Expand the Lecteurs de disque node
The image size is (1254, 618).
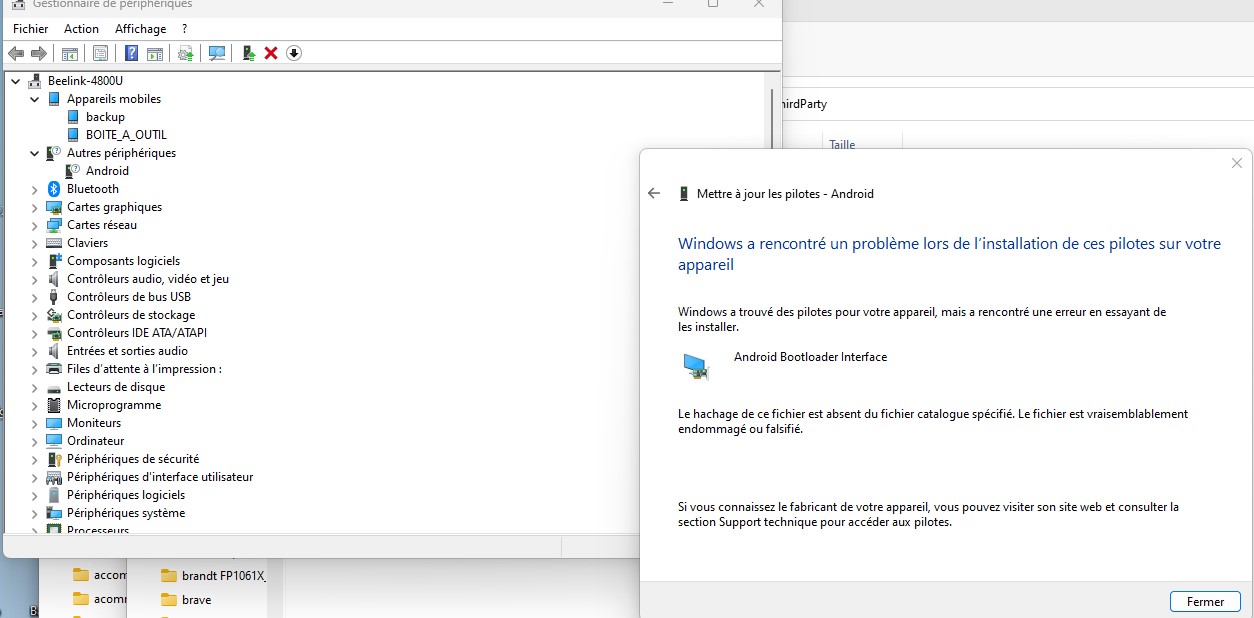point(34,387)
